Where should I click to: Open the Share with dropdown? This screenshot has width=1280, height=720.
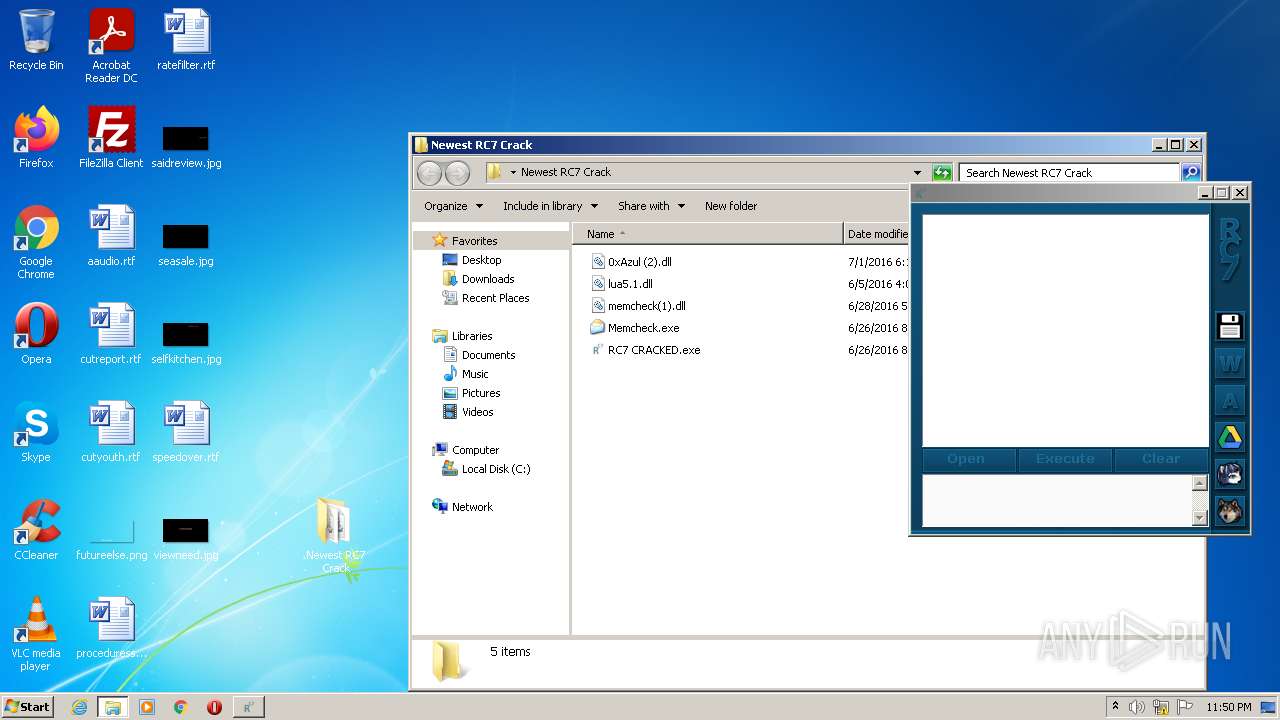click(651, 206)
